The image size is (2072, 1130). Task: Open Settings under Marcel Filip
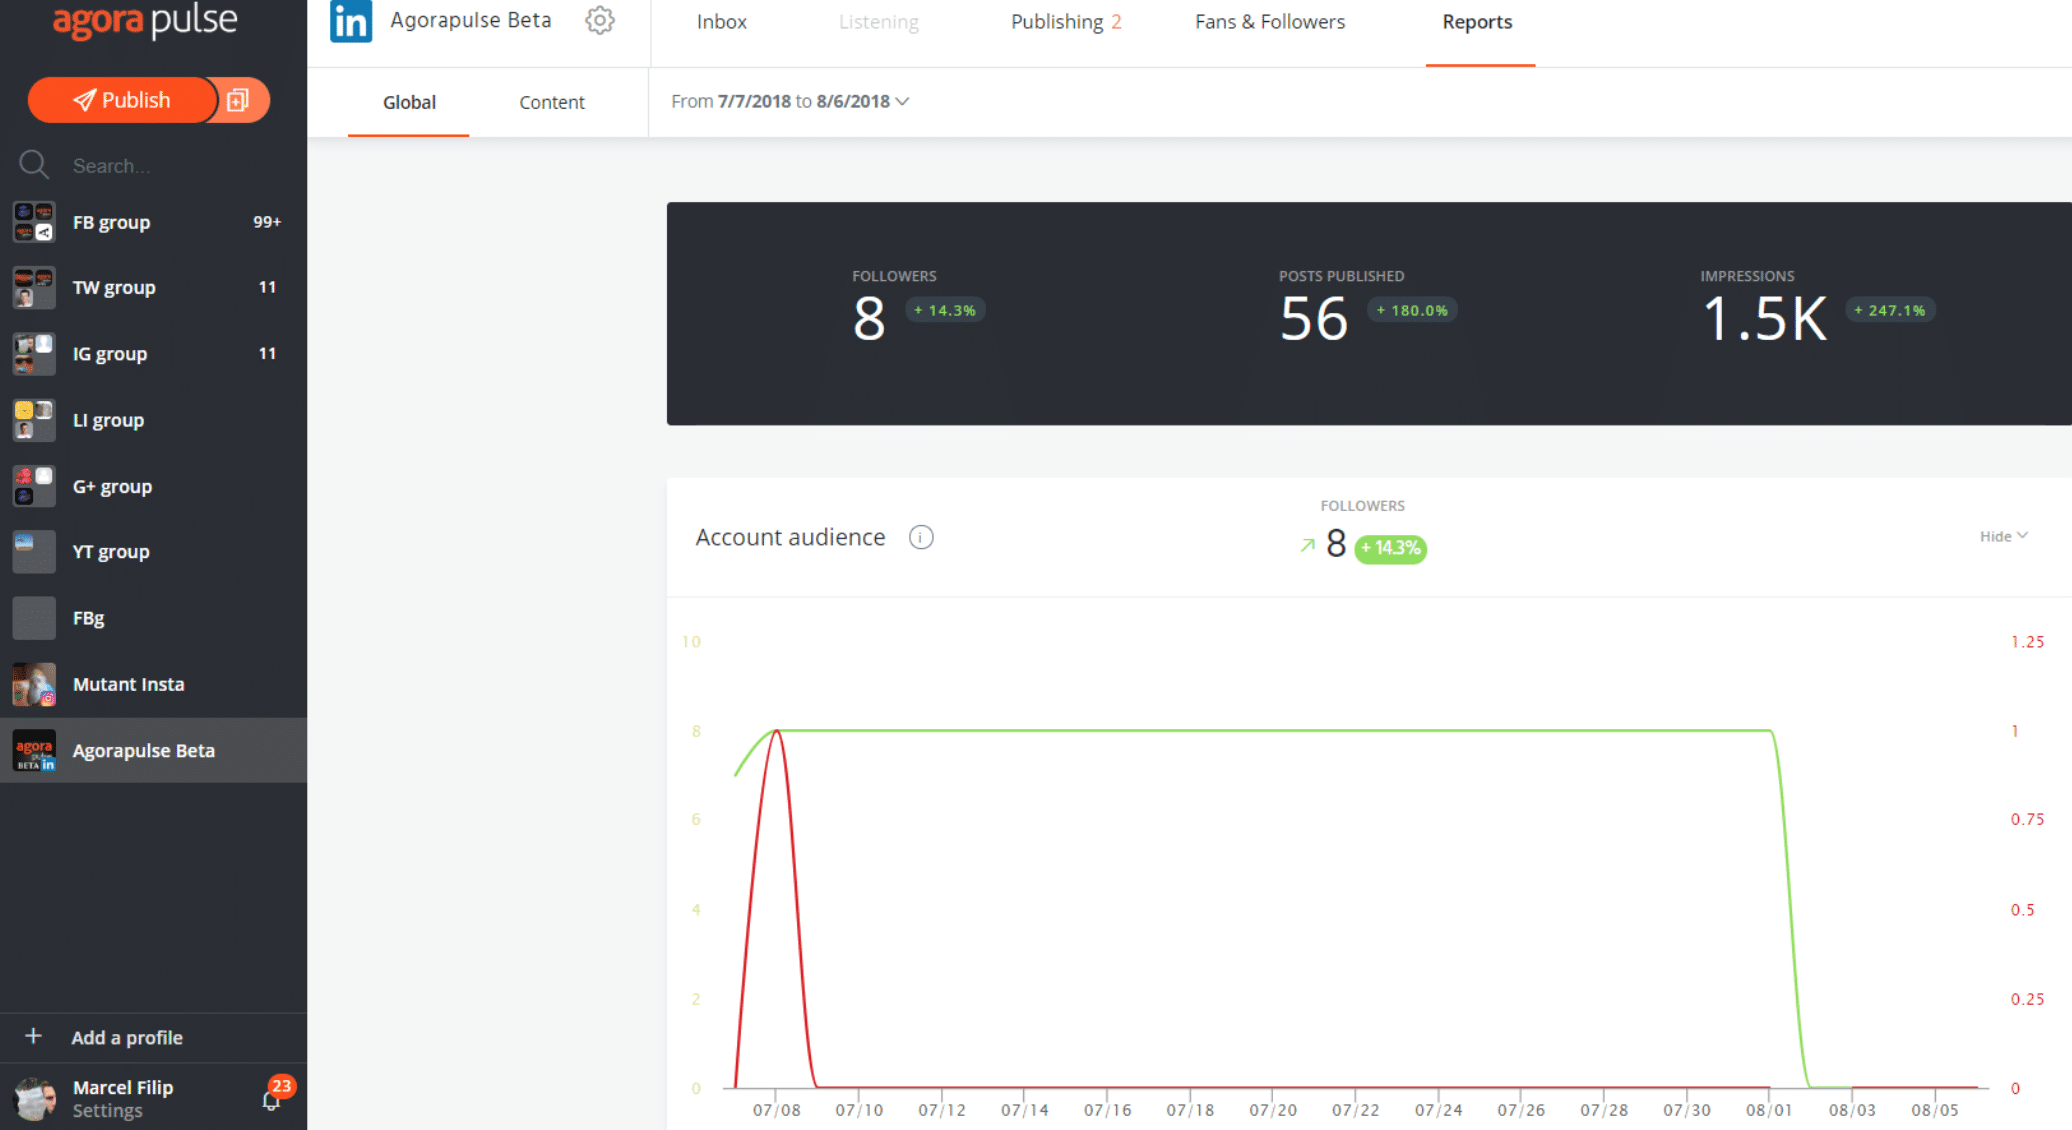tap(108, 1111)
